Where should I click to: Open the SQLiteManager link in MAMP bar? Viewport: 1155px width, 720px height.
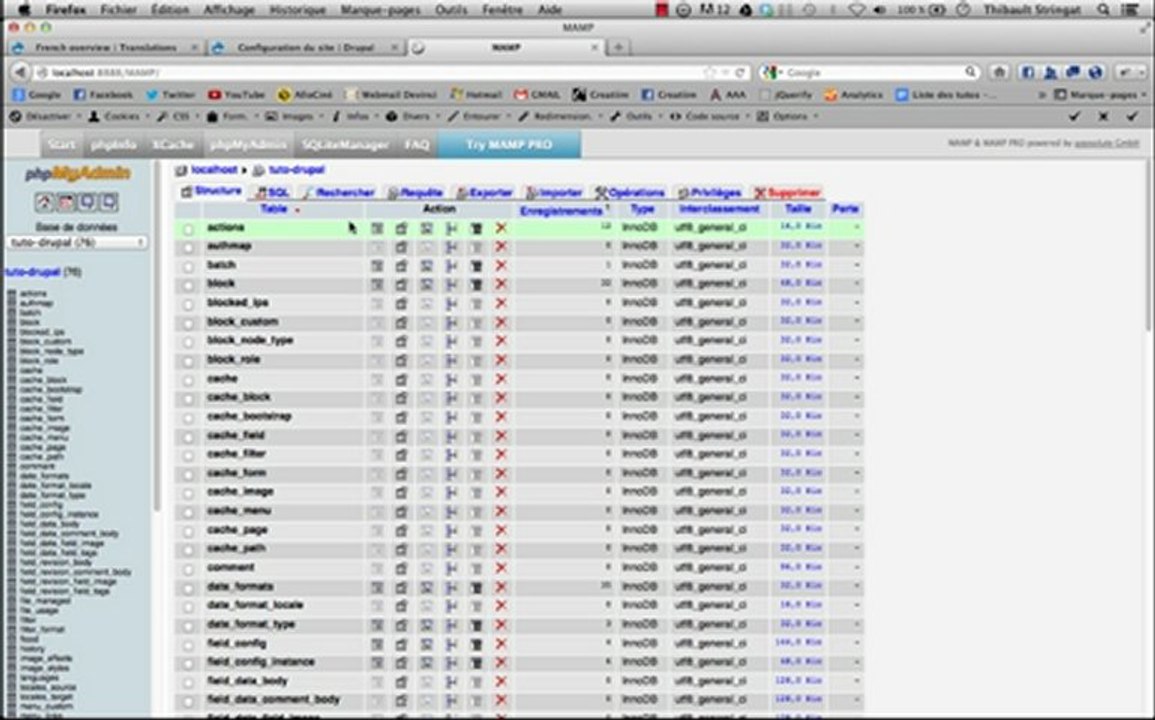pyautogui.click(x=345, y=144)
